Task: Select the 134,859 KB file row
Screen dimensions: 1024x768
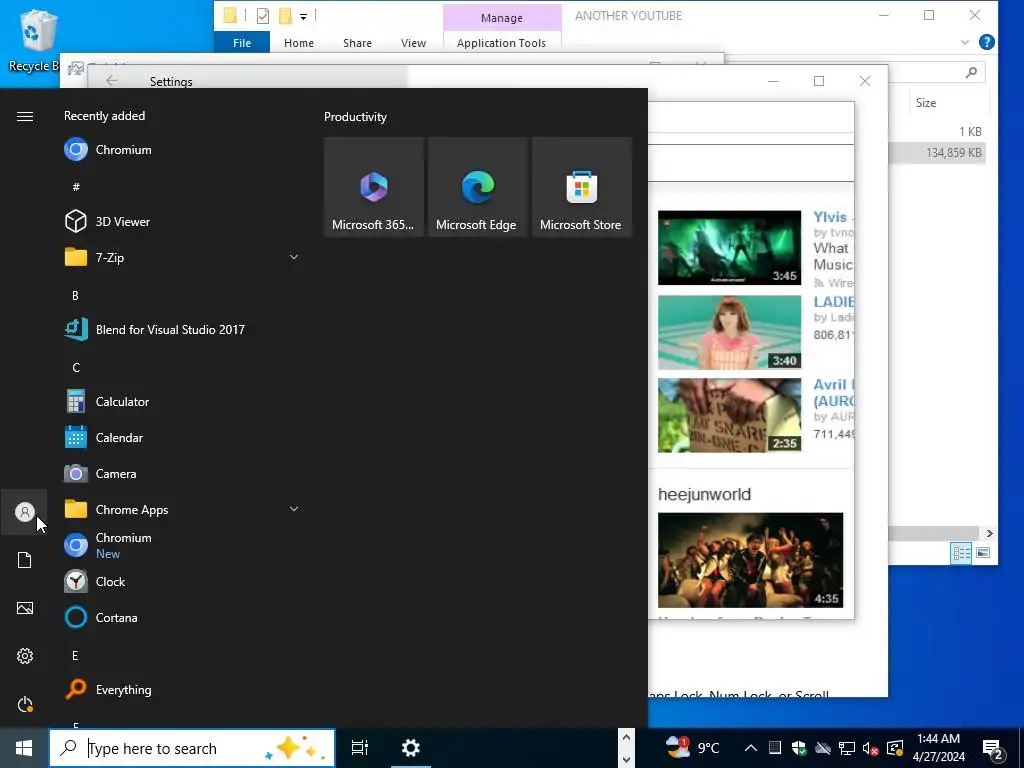Action: point(938,153)
